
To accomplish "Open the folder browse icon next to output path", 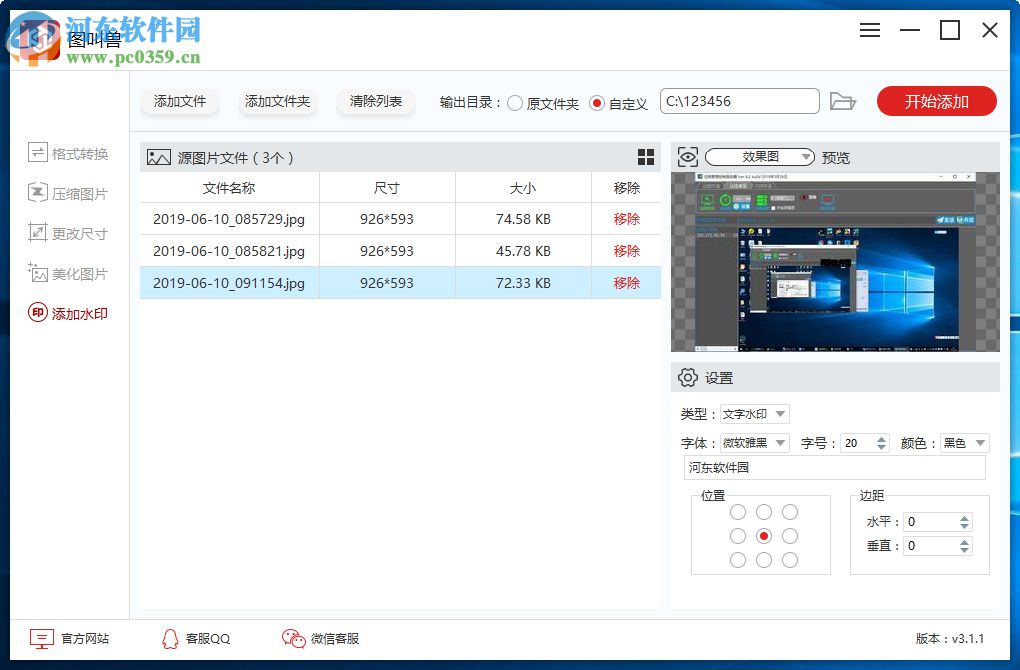I will 843,100.
